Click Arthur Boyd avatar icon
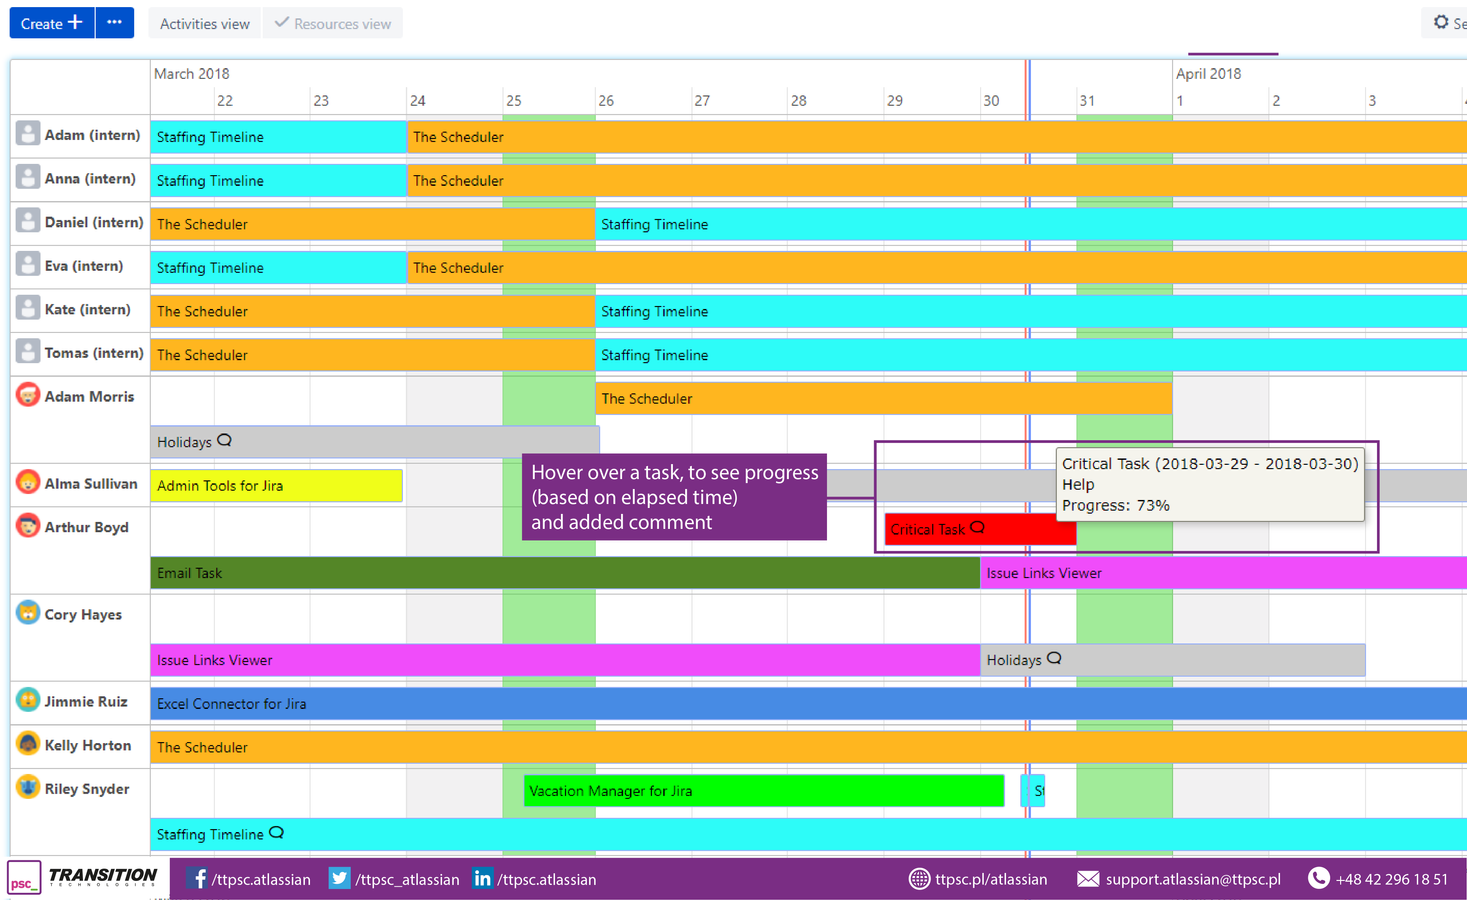 click(28, 526)
